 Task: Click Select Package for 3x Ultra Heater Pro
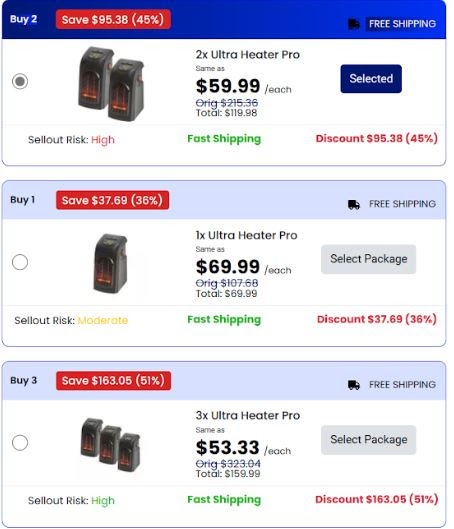click(368, 440)
